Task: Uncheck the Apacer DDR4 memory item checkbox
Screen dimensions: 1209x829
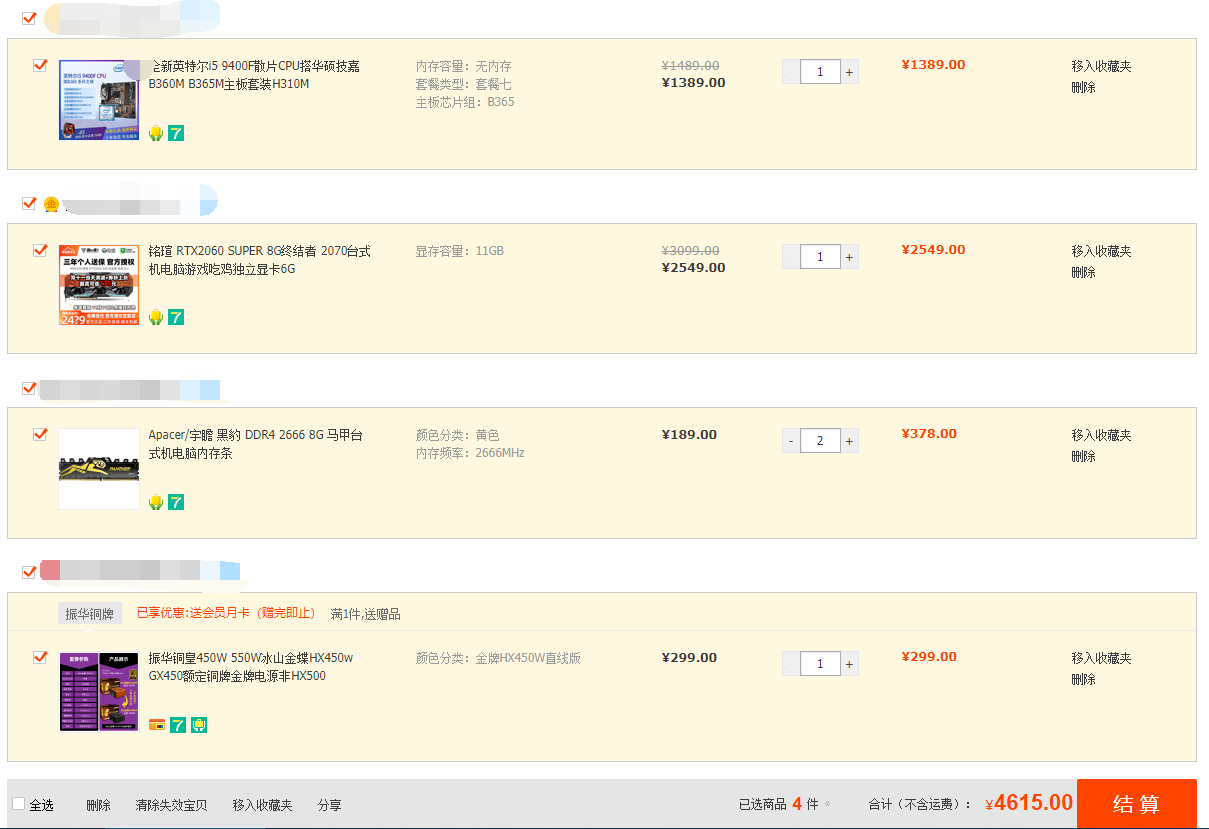Action: (40, 435)
